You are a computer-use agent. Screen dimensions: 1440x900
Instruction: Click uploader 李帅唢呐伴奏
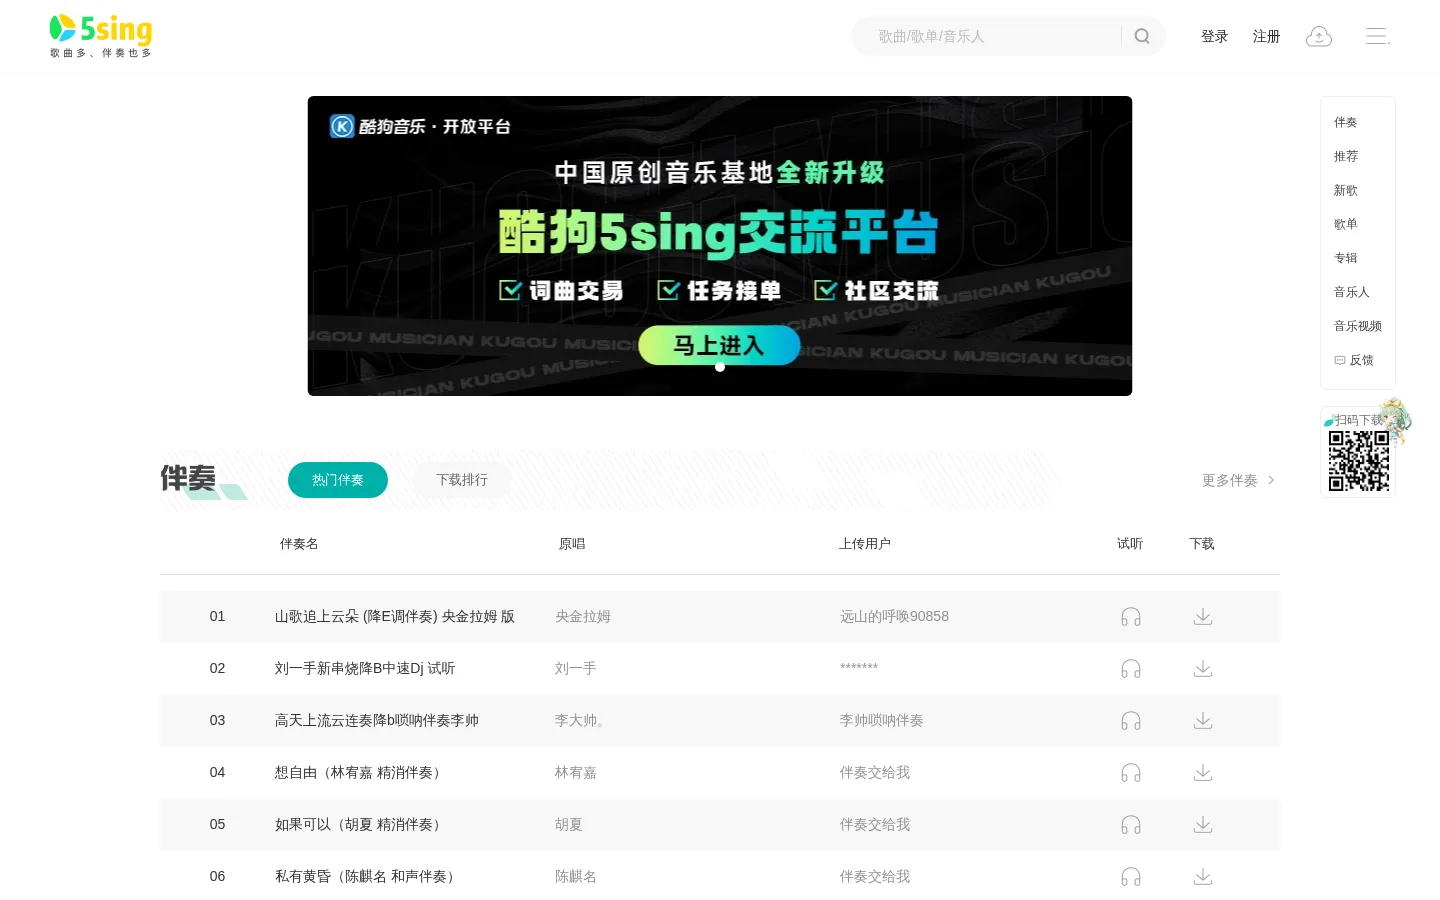882,721
